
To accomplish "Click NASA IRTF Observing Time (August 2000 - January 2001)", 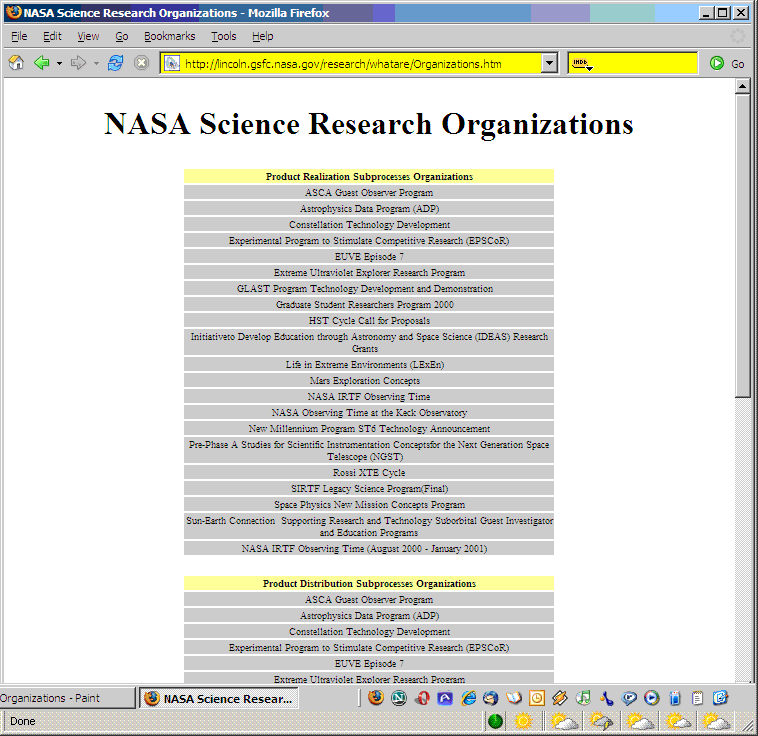I will tap(369, 549).
